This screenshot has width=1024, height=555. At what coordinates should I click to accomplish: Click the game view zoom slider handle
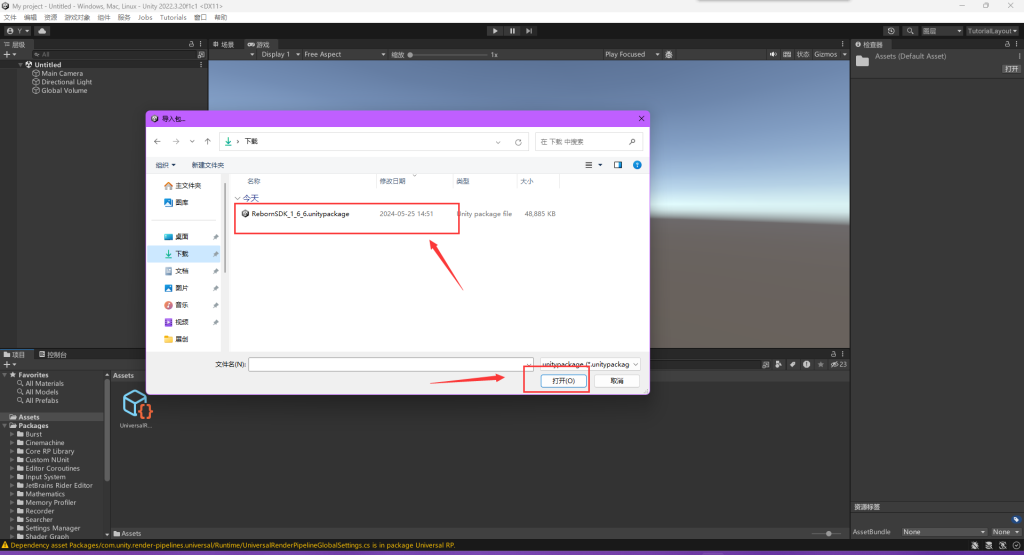click(x=411, y=54)
